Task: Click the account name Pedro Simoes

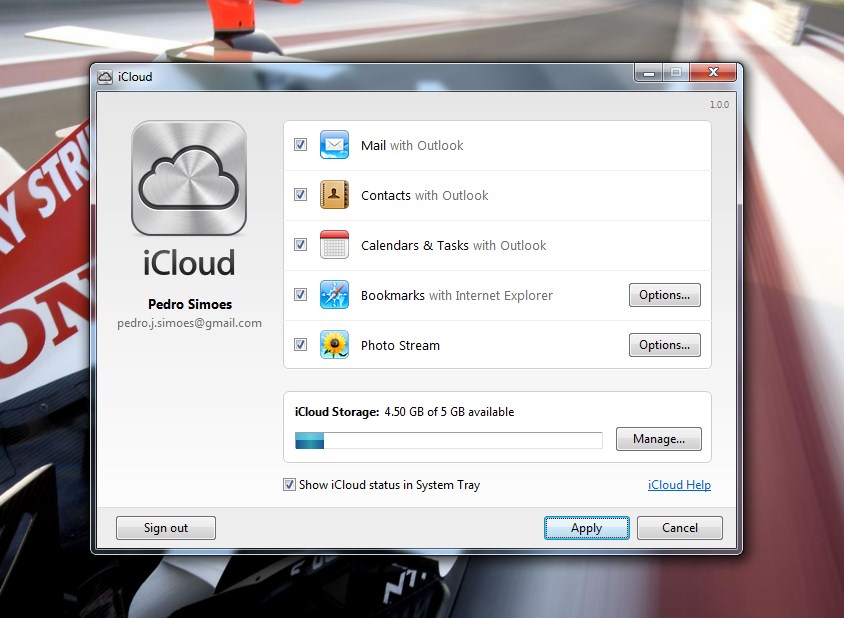Action: [190, 304]
